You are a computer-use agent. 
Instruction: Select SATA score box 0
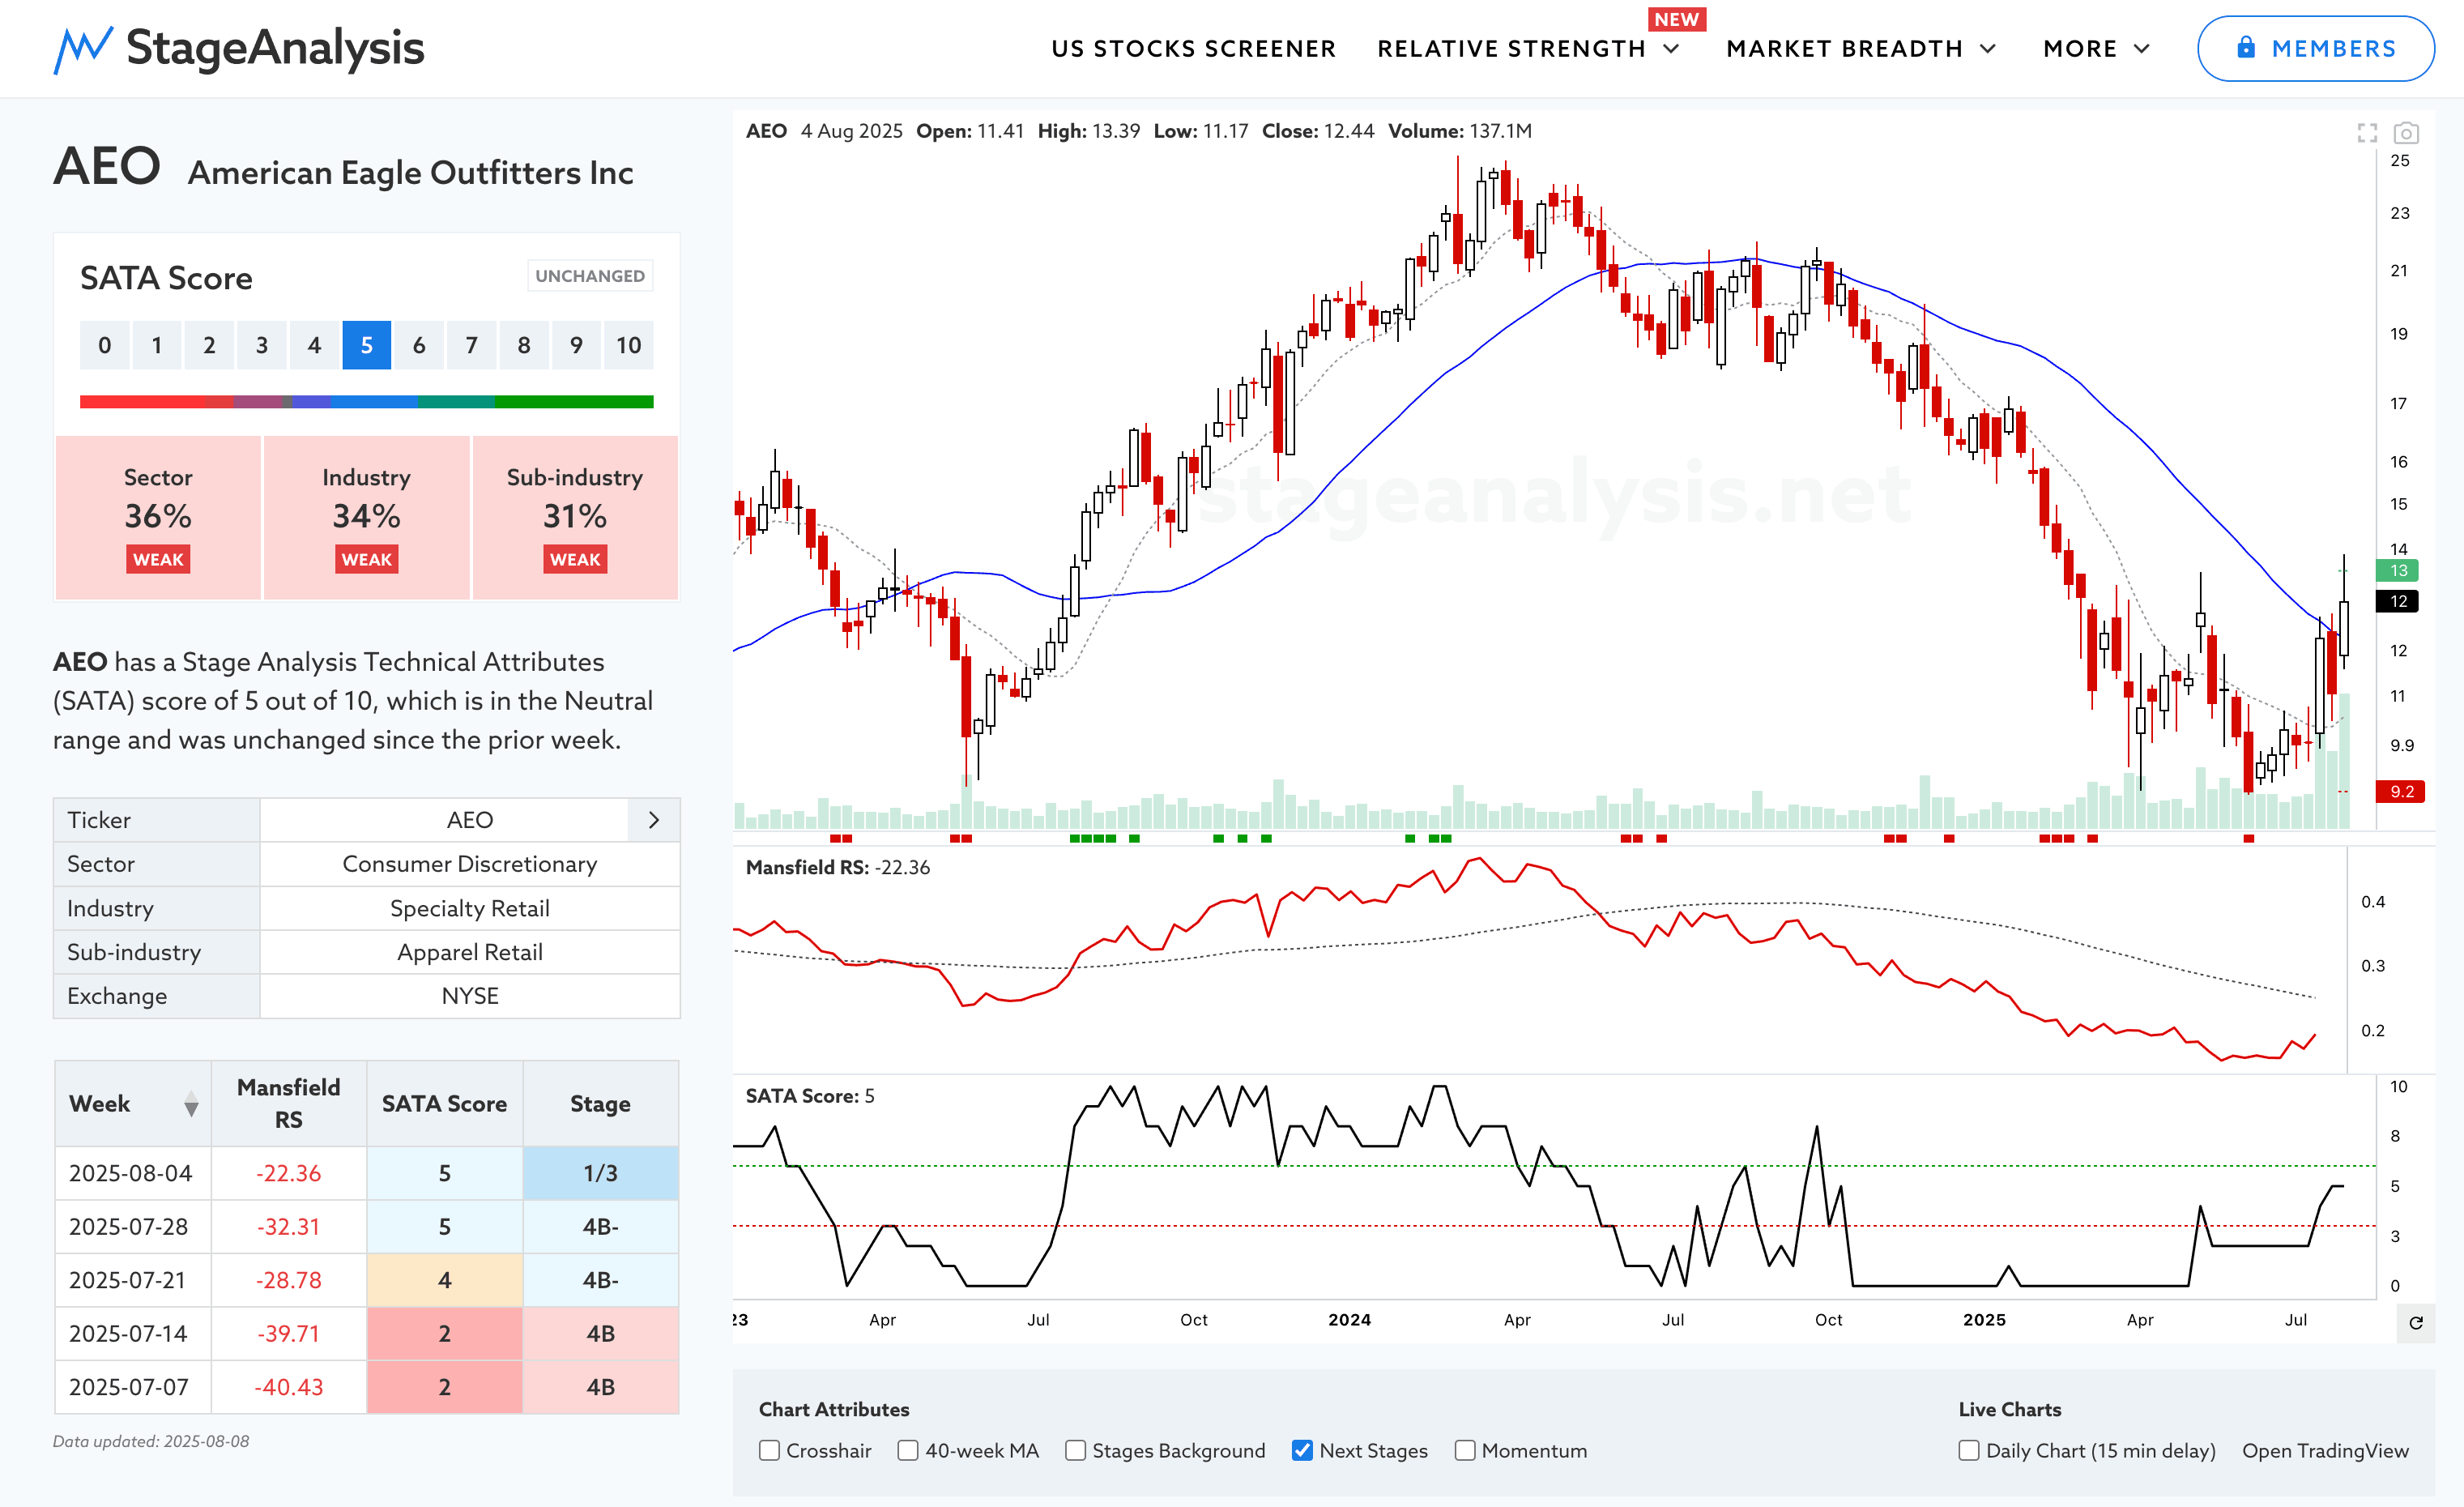pyautogui.click(x=104, y=345)
